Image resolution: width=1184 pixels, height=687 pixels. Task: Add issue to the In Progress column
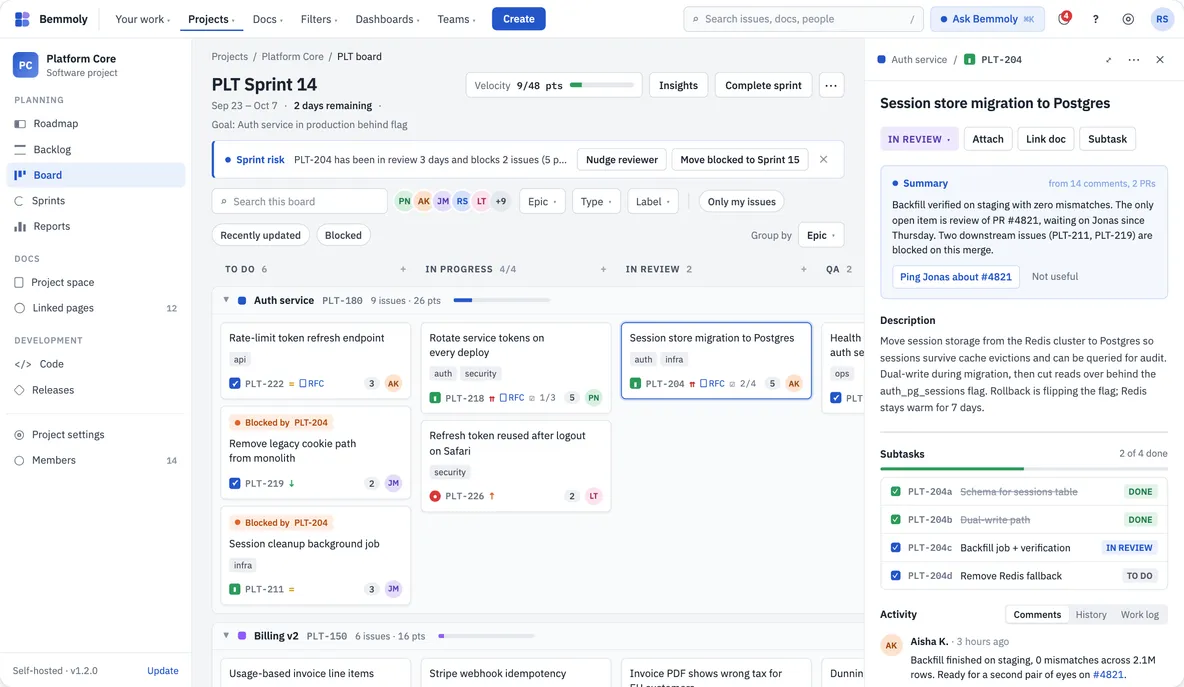603,269
